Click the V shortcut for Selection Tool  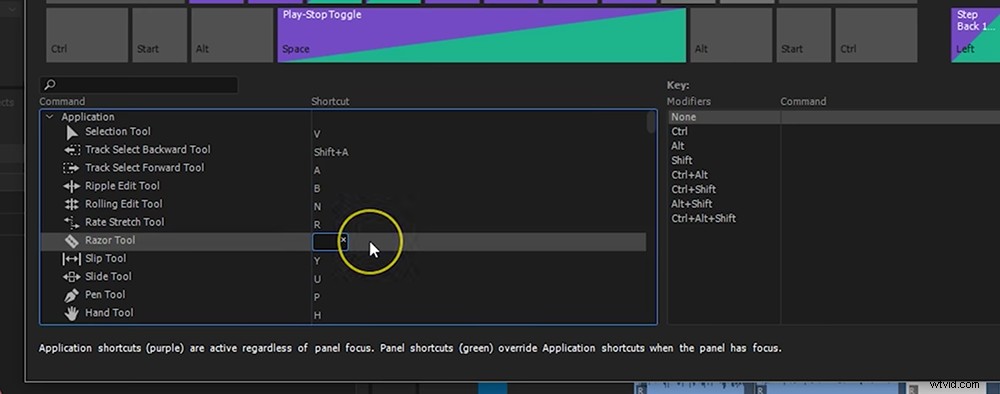pyautogui.click(x=317, y=135)
